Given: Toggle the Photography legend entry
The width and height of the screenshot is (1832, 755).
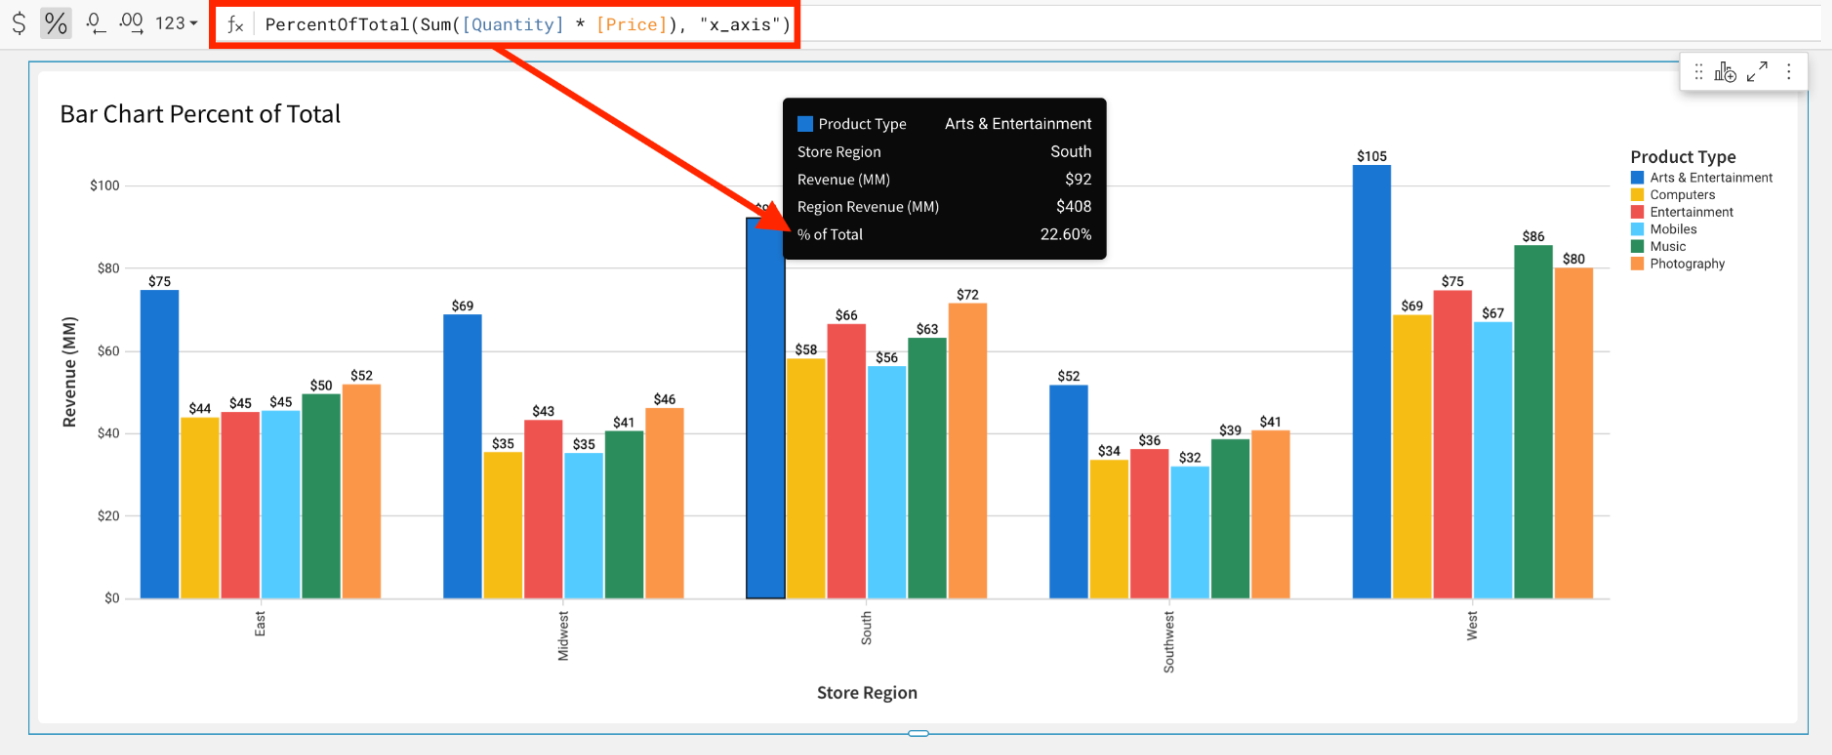Looking at the screenshot, I should pyautogui.click(x=1687, y=264).
